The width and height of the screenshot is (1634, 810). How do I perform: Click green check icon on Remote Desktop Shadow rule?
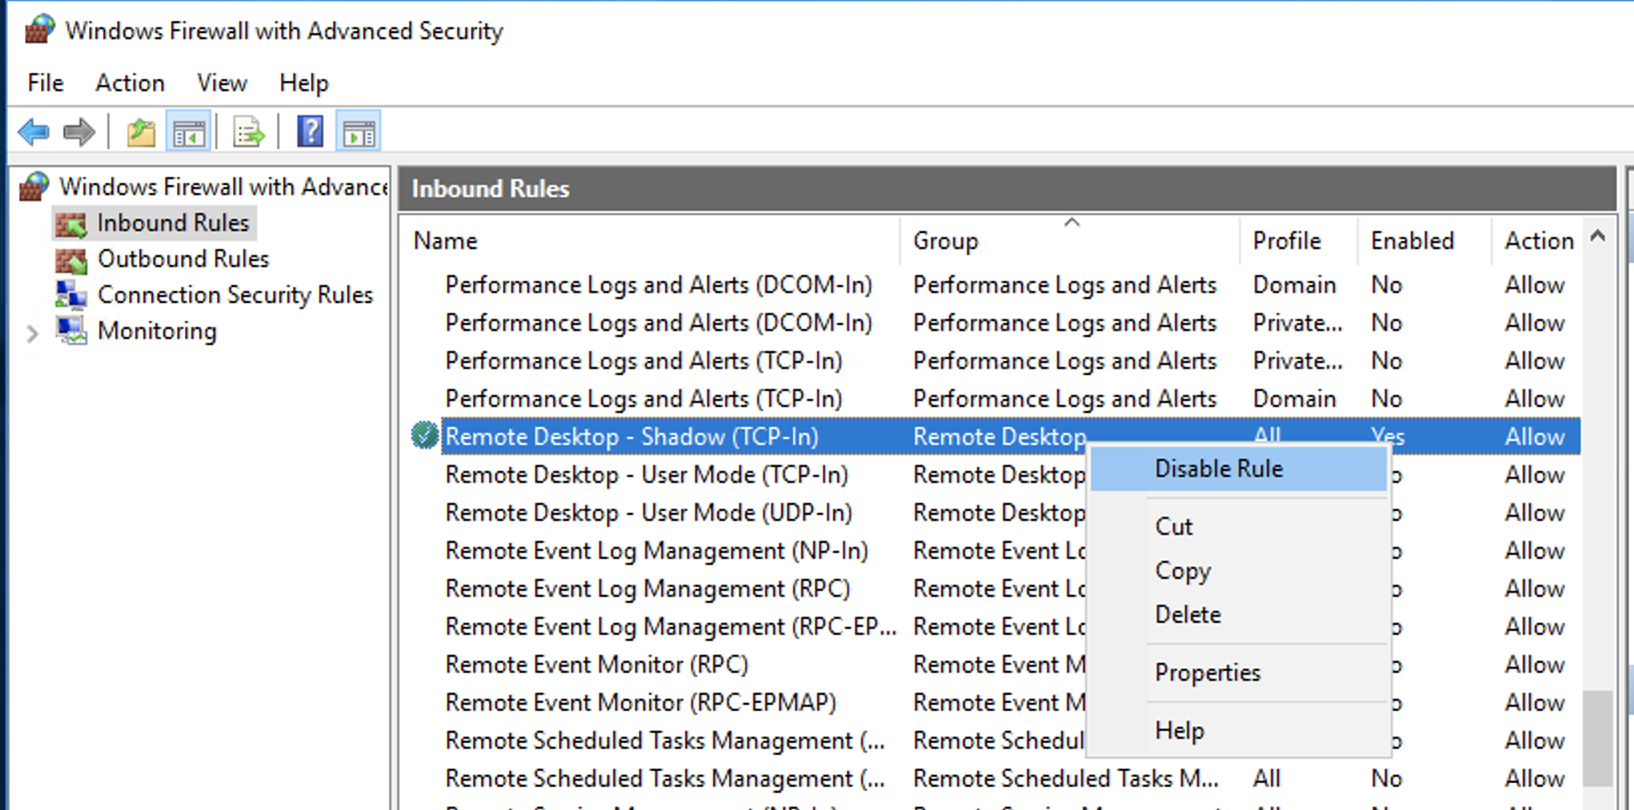point(424,436)
